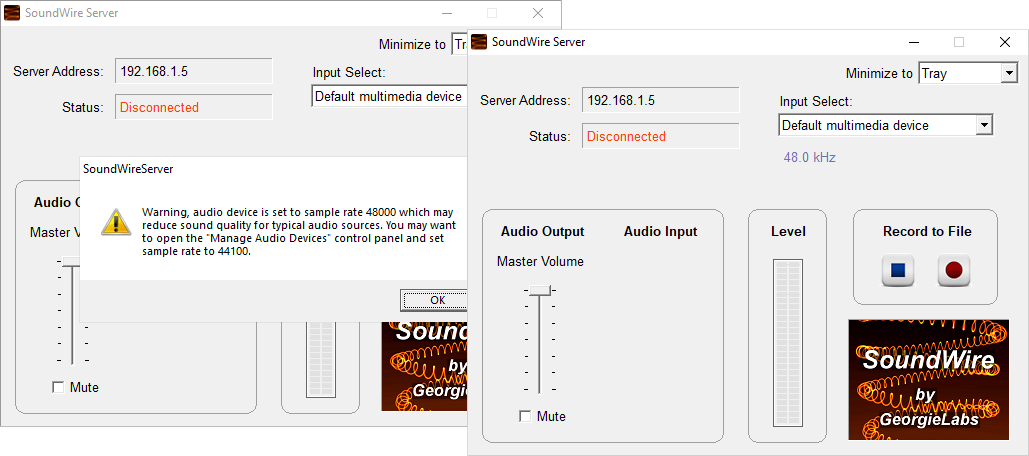Click back window SoundWire title bar icon
This screenshot has height=456, width=1029.
(x=12, y=12)
